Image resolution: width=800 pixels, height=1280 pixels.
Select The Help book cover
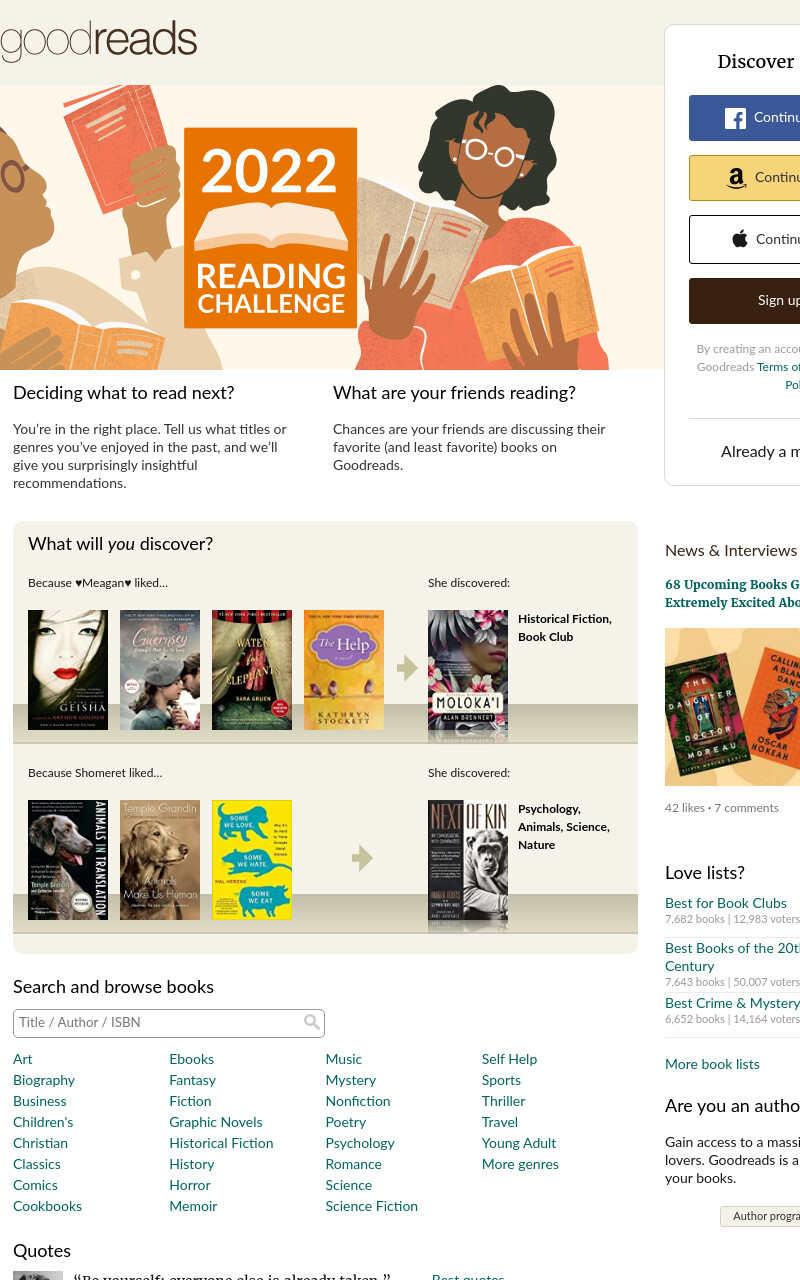[x=344, y=670]
